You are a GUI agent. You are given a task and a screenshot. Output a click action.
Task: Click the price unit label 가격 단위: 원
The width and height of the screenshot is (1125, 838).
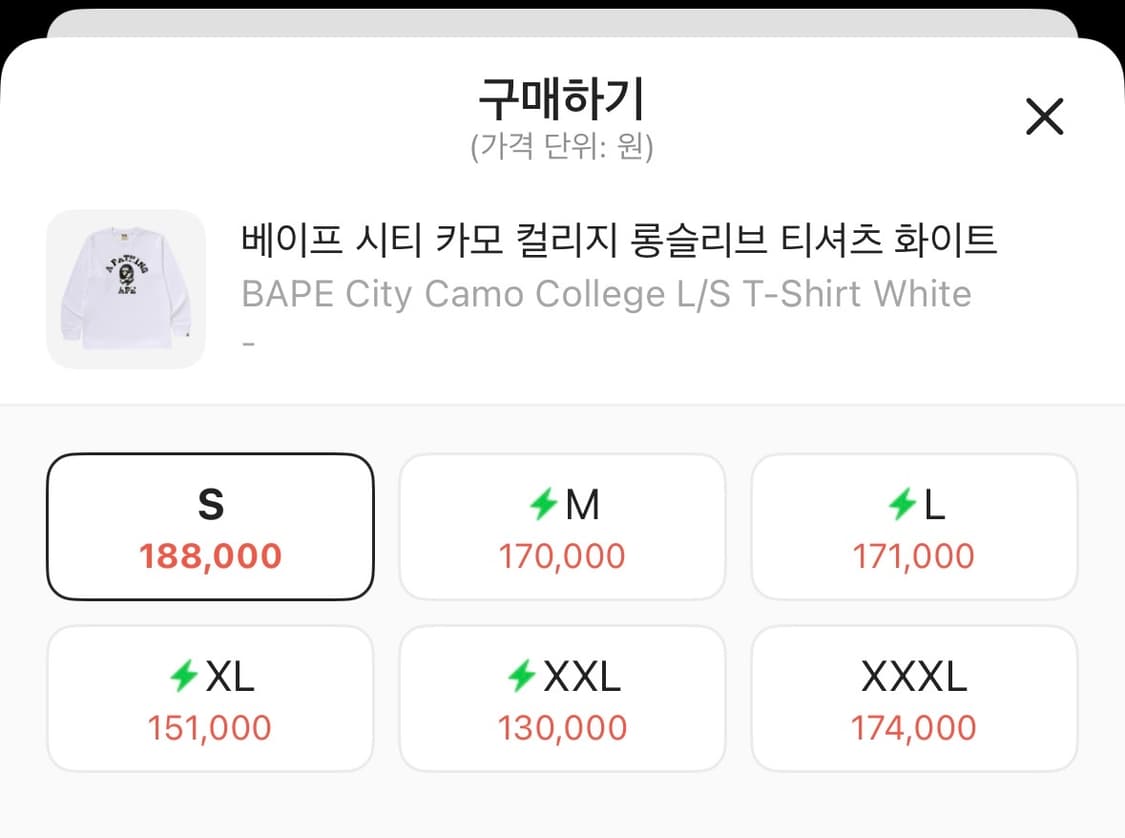(x=562, y=147)
